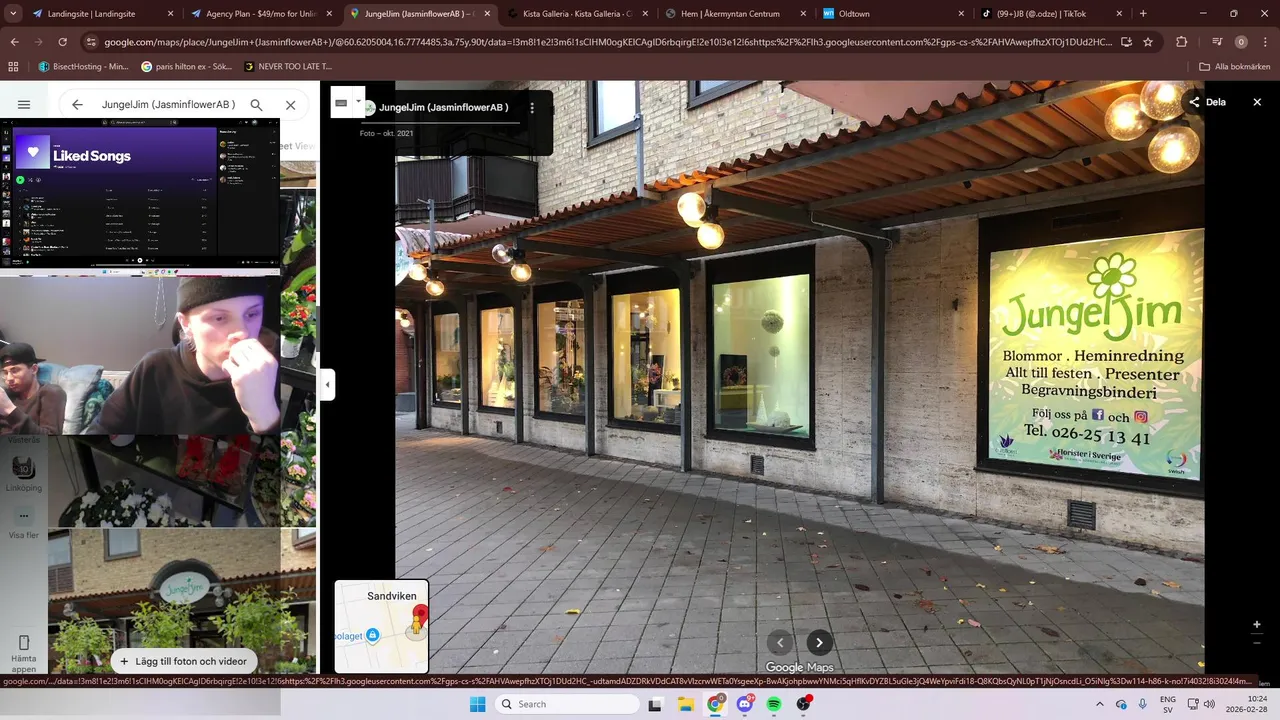The width and height of the screenshot is (1280, 720).
Task: Click the search magnifier in Maps
Action: coord(256,104)
